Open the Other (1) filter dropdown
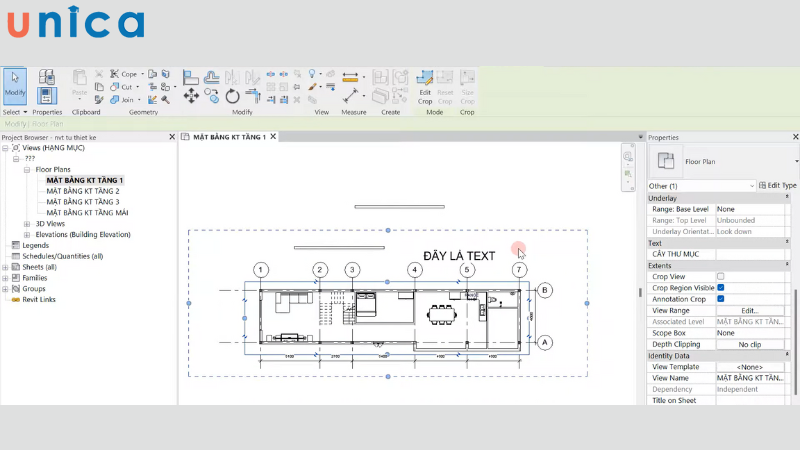Viewport: 800px width, 450px height. 701,186
